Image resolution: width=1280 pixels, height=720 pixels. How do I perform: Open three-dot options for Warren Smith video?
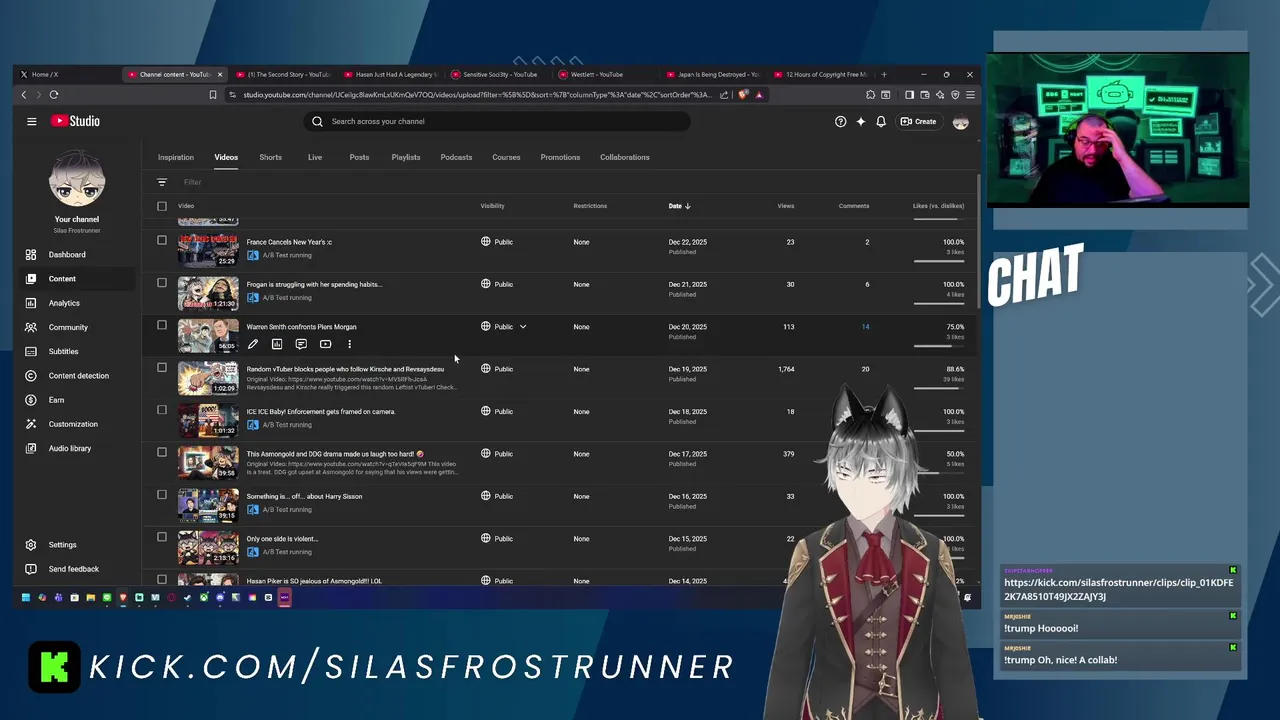tap(349, 344)
